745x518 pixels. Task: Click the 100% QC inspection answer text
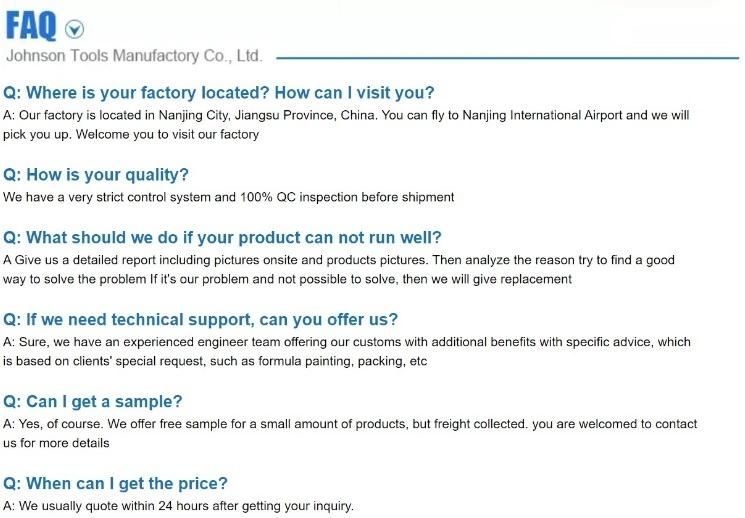pyautogui.click(x=229, y=197)
